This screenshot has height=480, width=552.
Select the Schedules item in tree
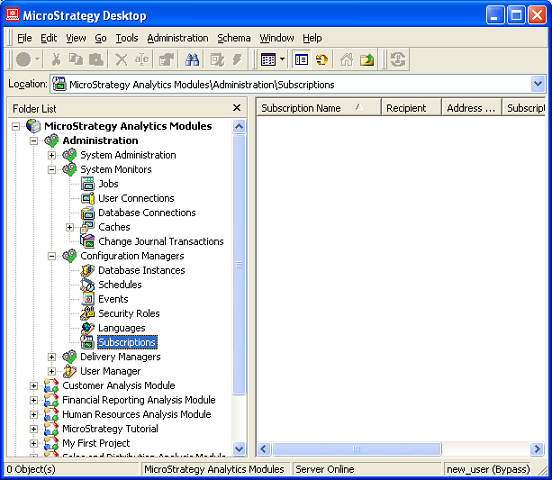pos(120,285)
